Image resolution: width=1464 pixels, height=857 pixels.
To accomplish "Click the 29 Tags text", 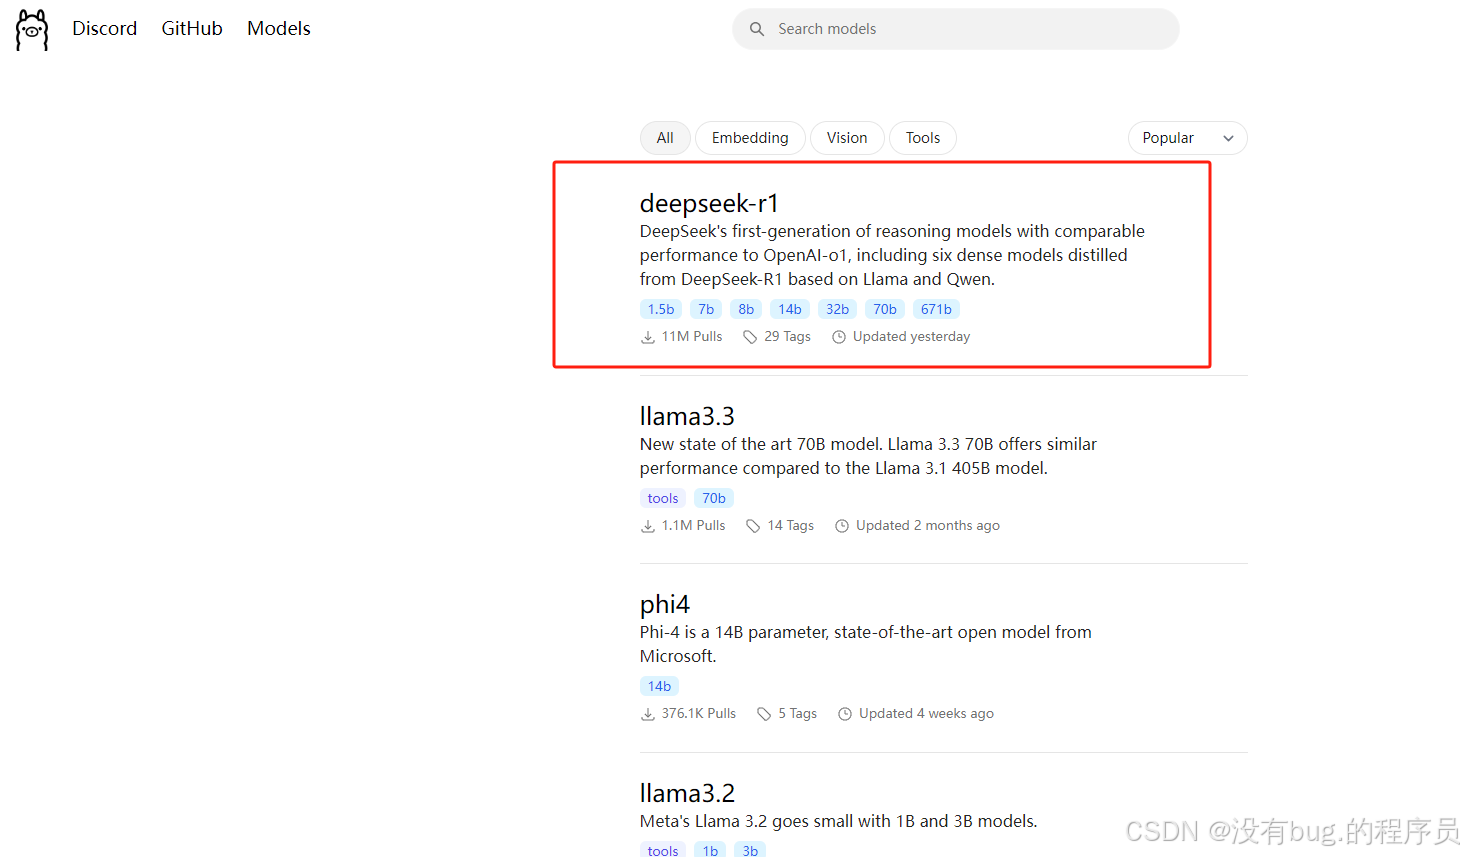I will tap(788, 337).
